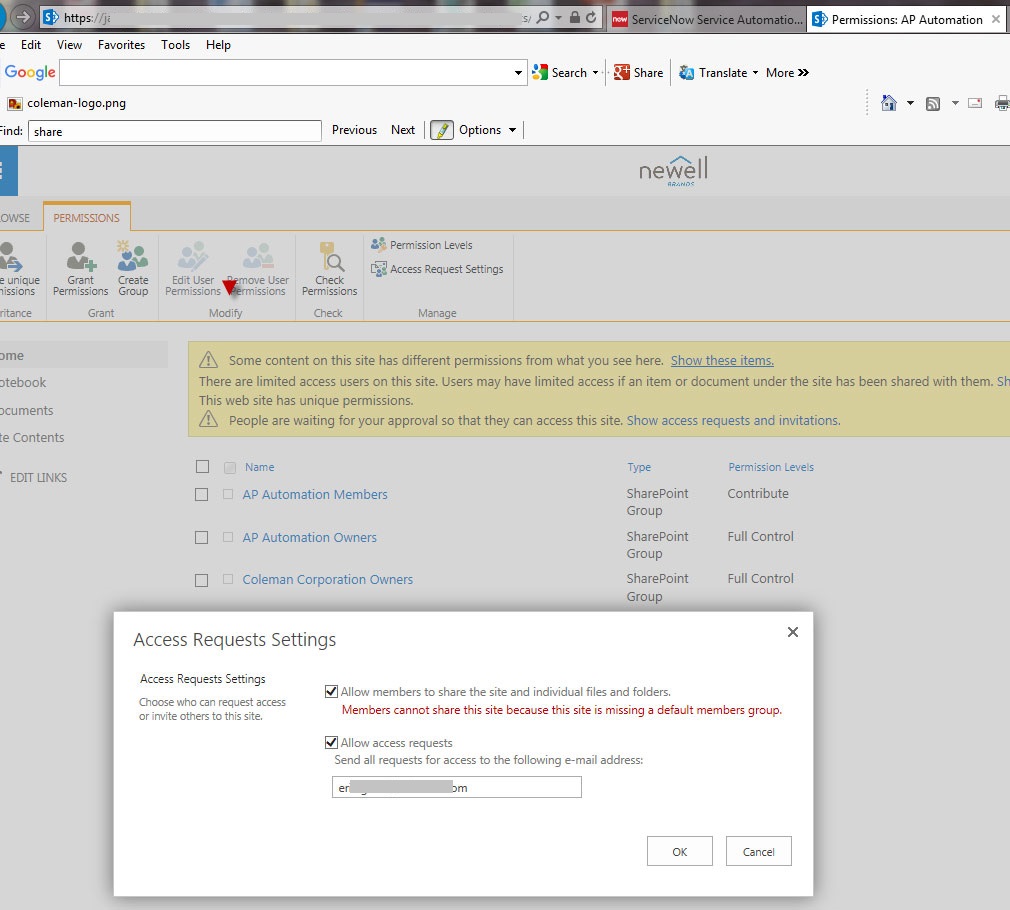Open the Home icon dropdown arrow
The height and width of the screenshot is (910, 1010).
click(x=910, y=103)
